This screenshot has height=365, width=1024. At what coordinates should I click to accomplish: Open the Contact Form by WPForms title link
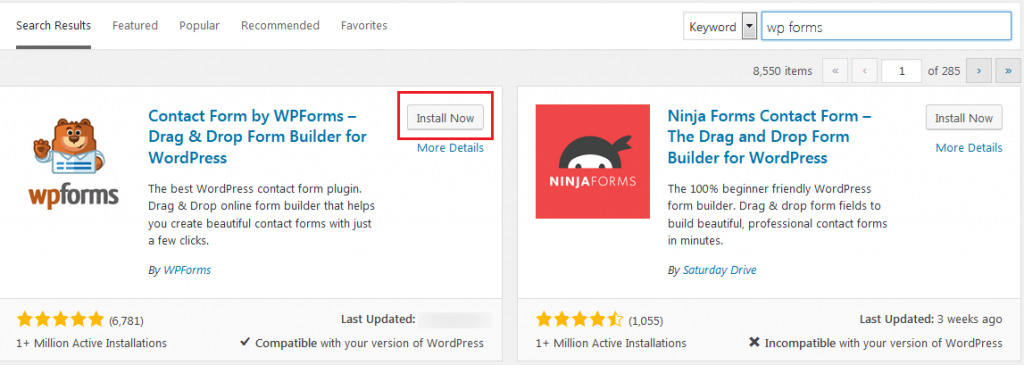(x=258, y=137)
